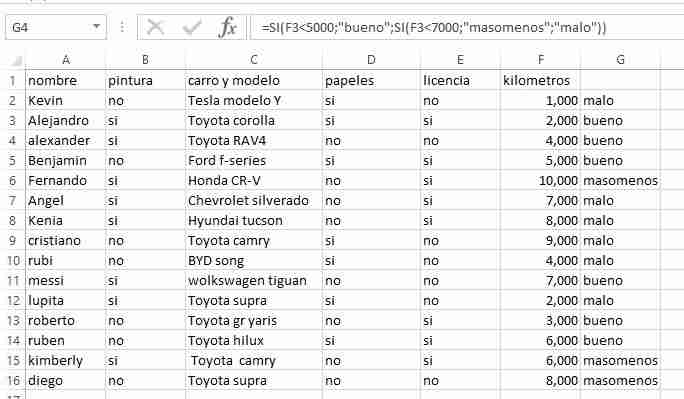Select the row 6 header
Viewport: 684px width, 399px height.
pyautogui.click(x=13, y=181)
